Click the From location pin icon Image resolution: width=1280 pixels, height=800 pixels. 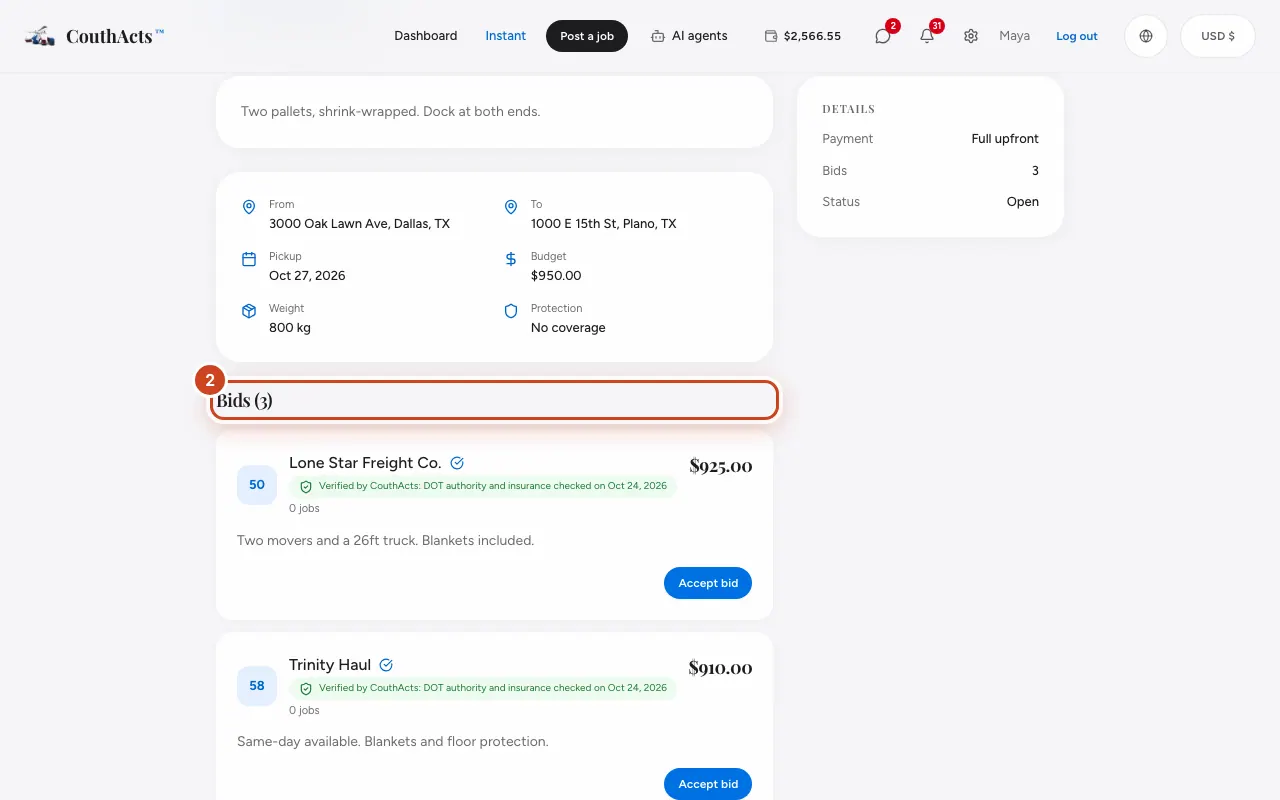(249, 207)
